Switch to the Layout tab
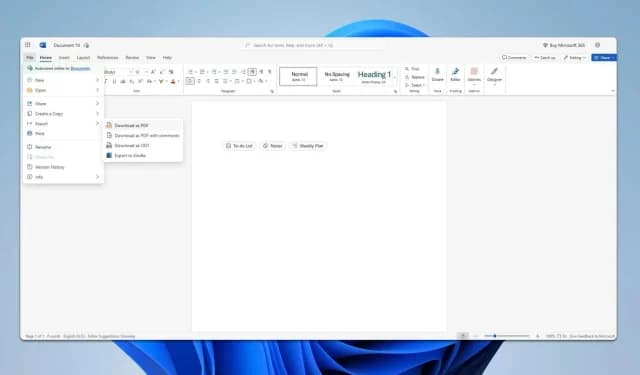Image resolution: width=640 pixels, height=375 pixels. (x=83, y=58)
